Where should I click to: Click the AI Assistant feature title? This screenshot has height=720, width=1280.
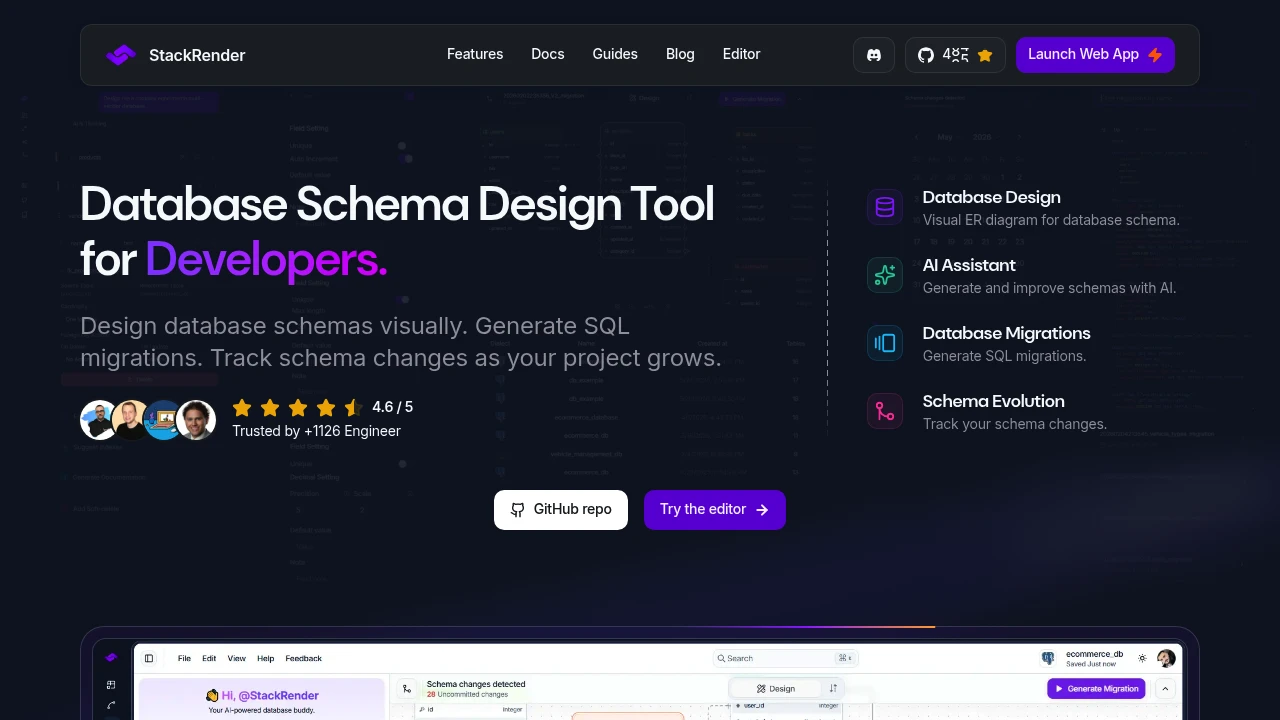(x=969, y=265)
